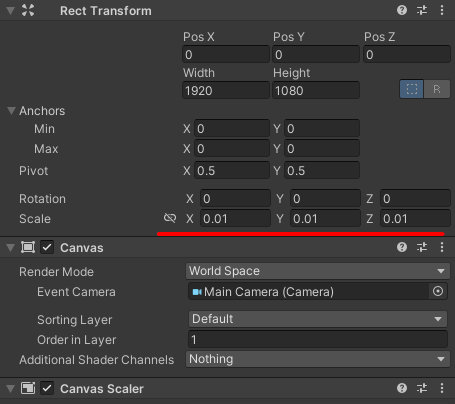Toggle constrained proportions link icon for Scale
Viewport: 455px width, 404px height.
[170, 218]
